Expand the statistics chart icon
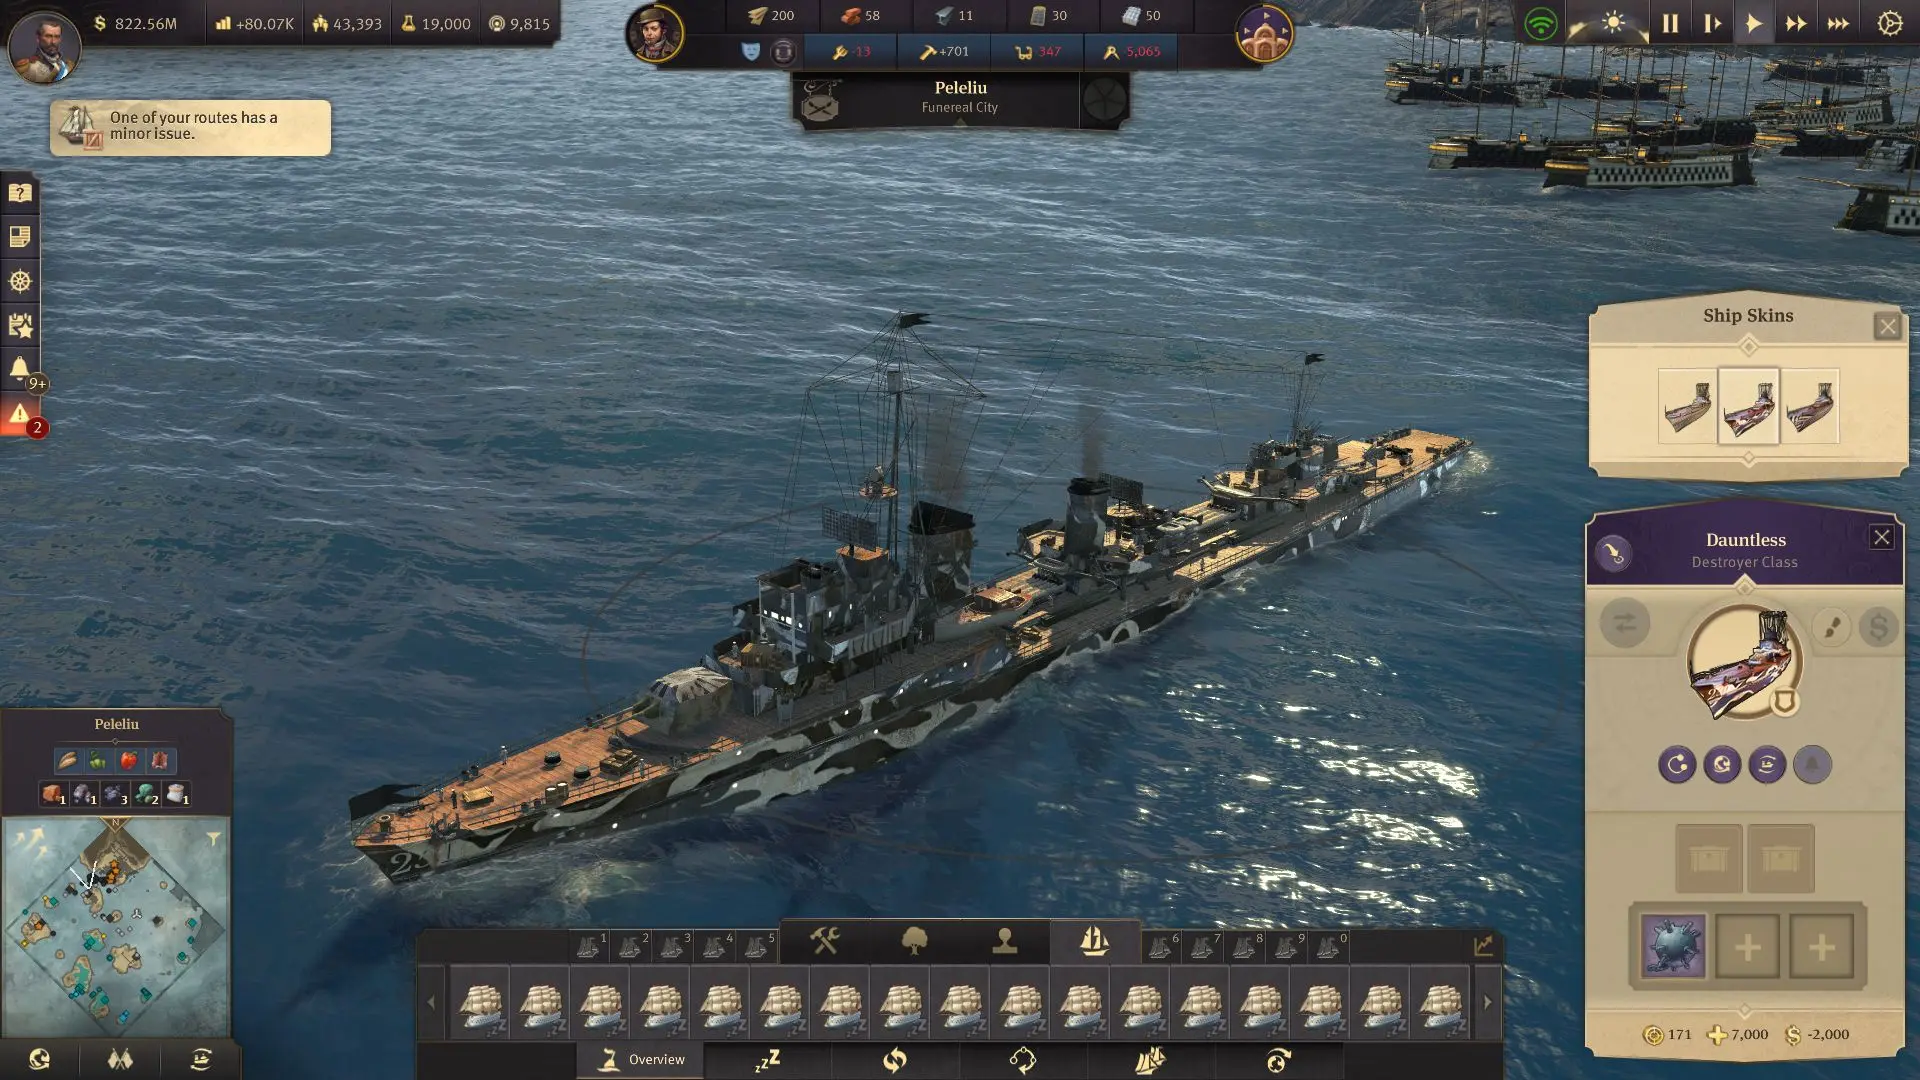 (1483, 945)
